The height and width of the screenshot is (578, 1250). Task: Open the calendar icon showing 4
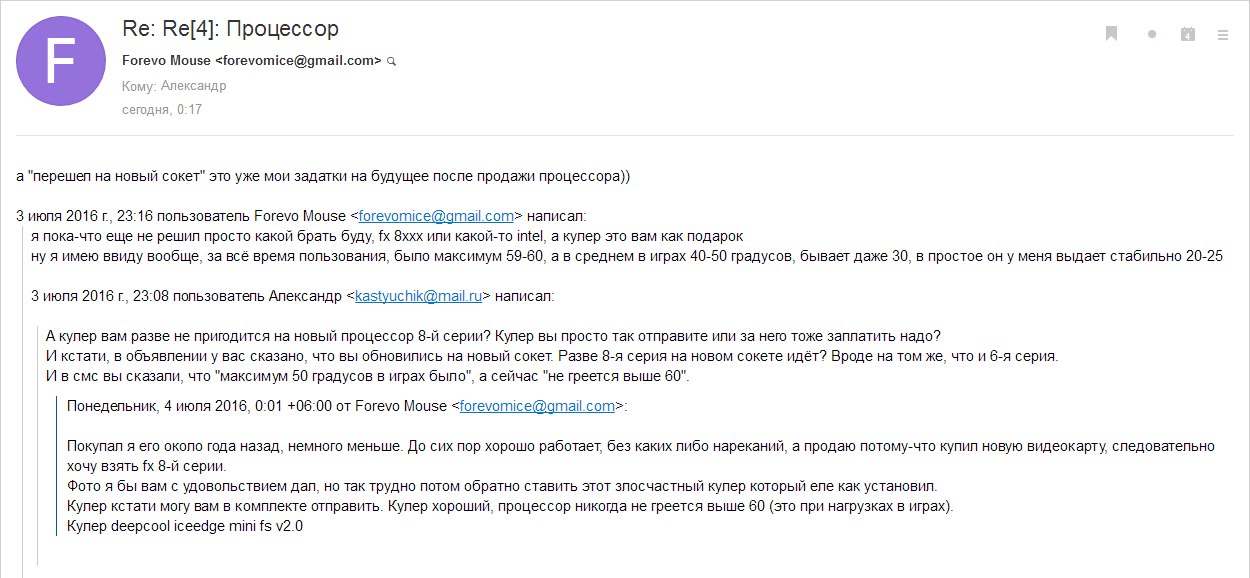[x=1188, y=34]
